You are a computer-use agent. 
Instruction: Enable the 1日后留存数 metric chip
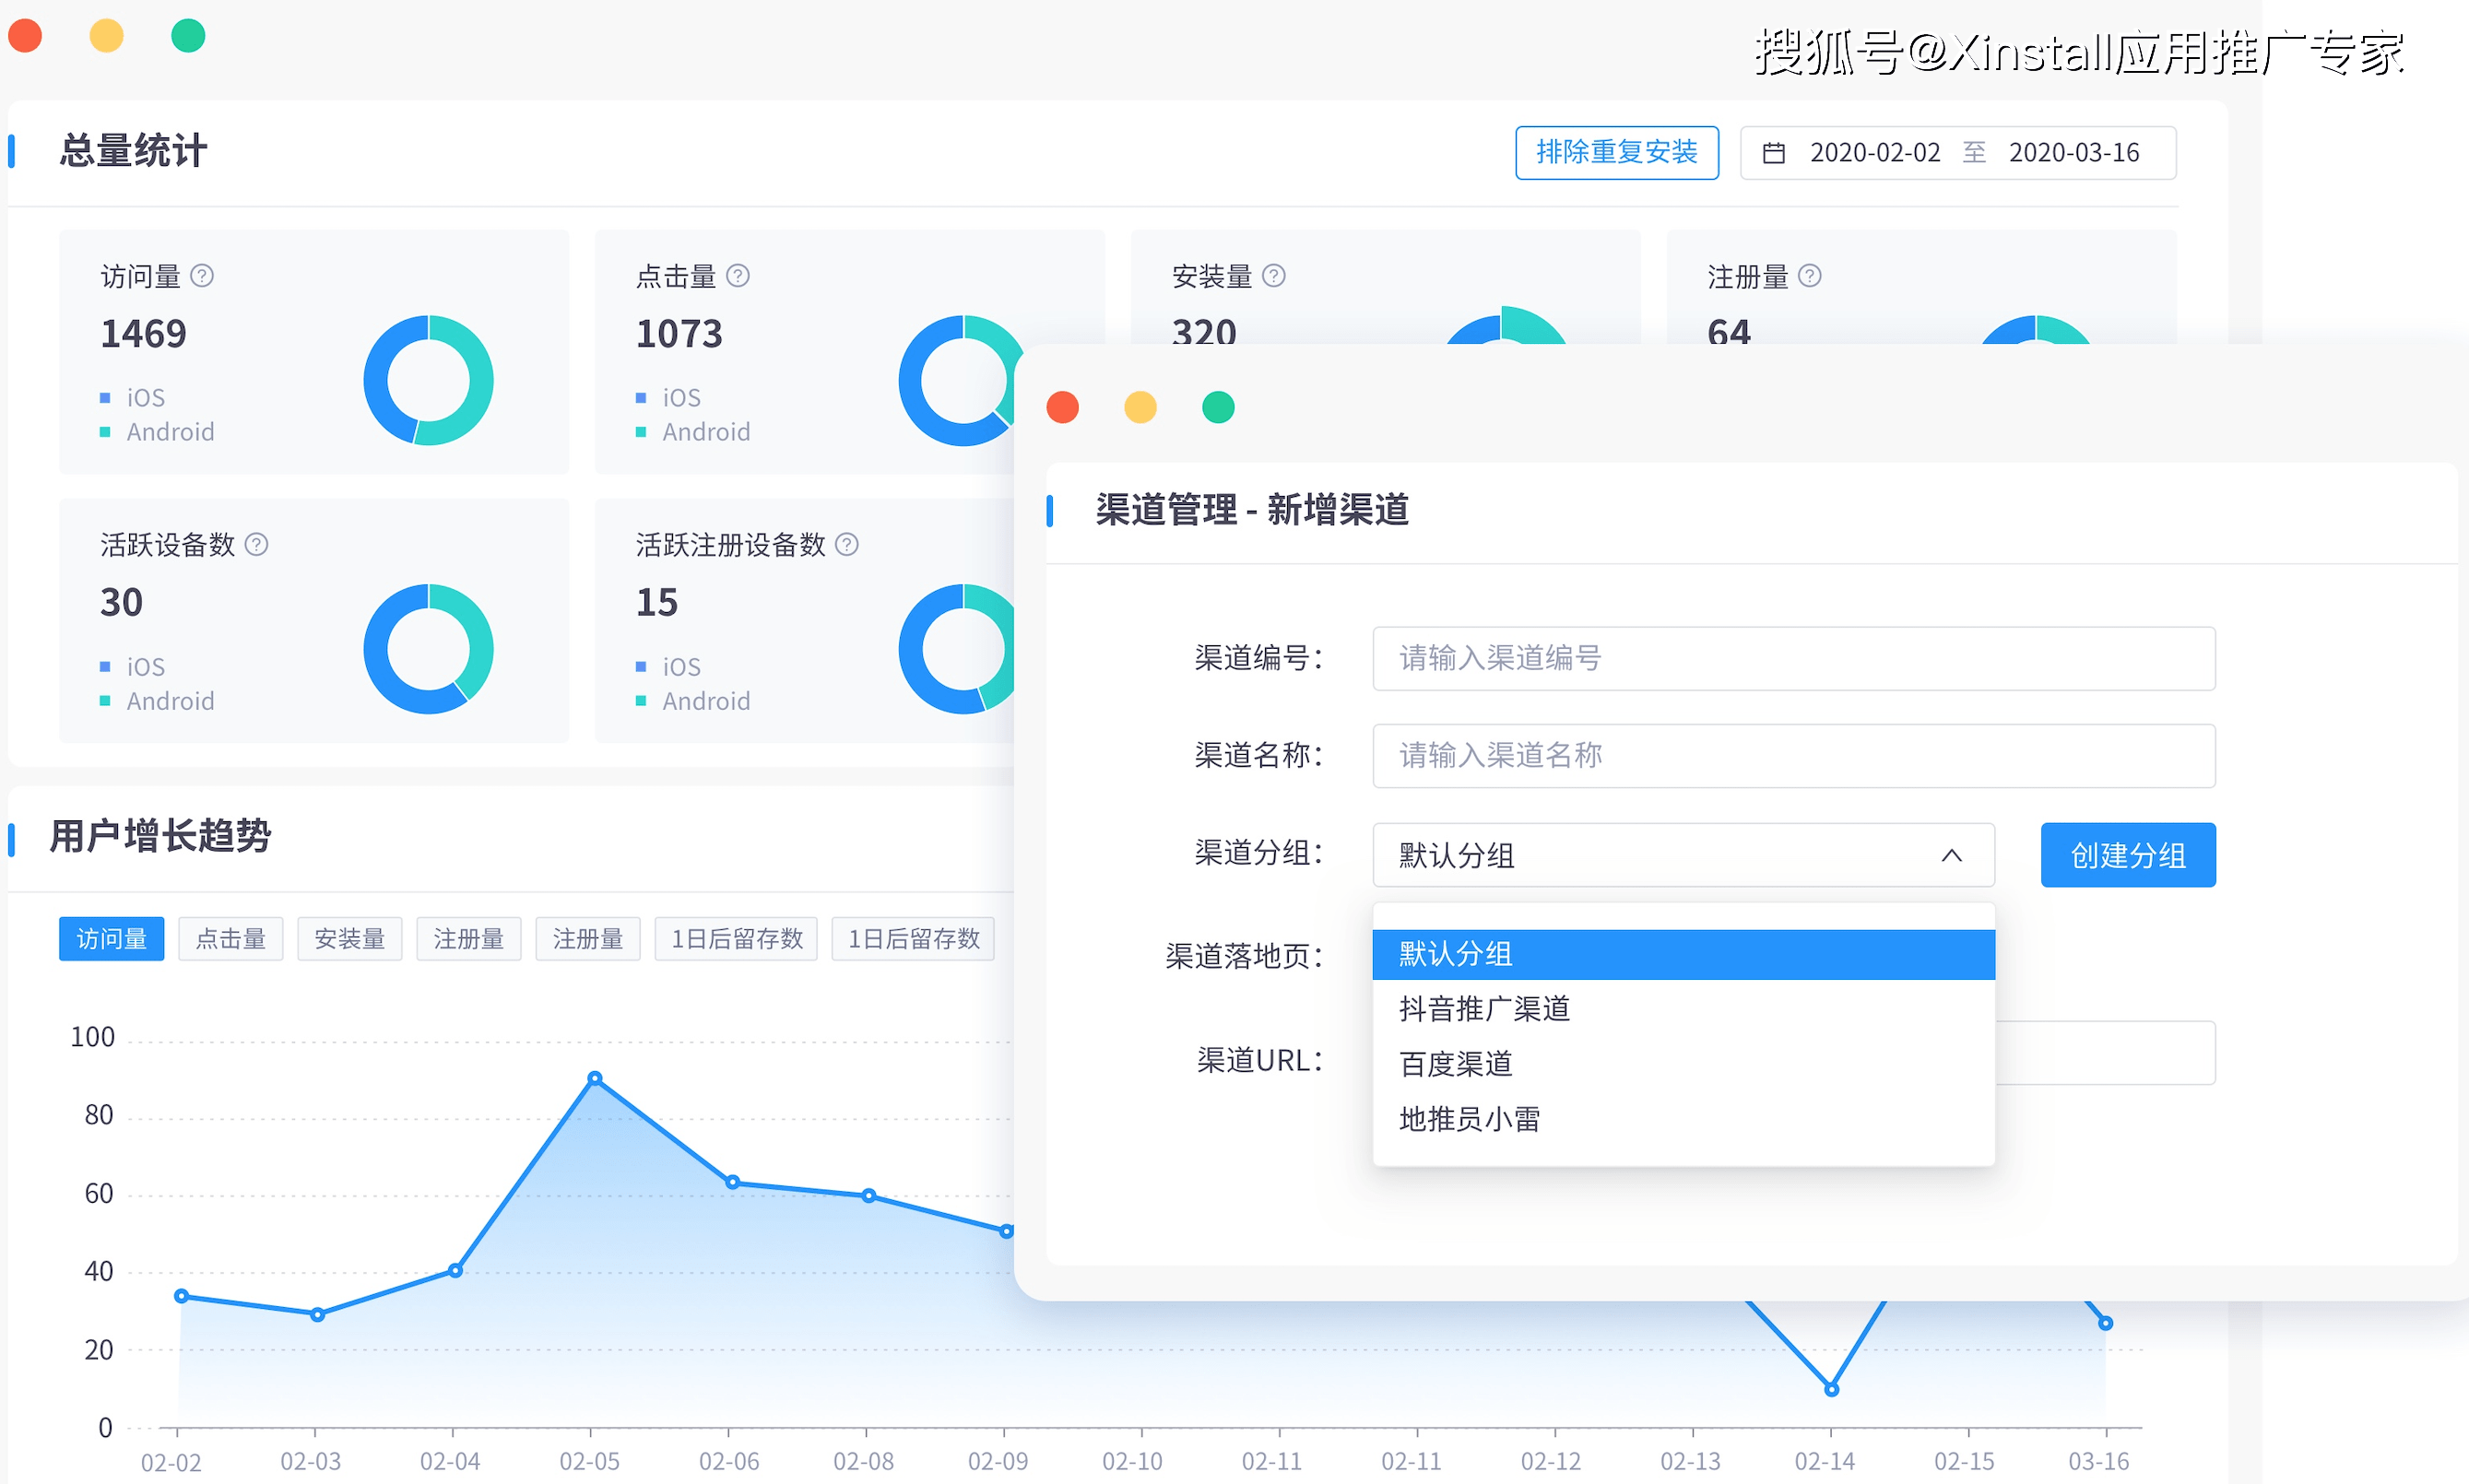point(736,938)
